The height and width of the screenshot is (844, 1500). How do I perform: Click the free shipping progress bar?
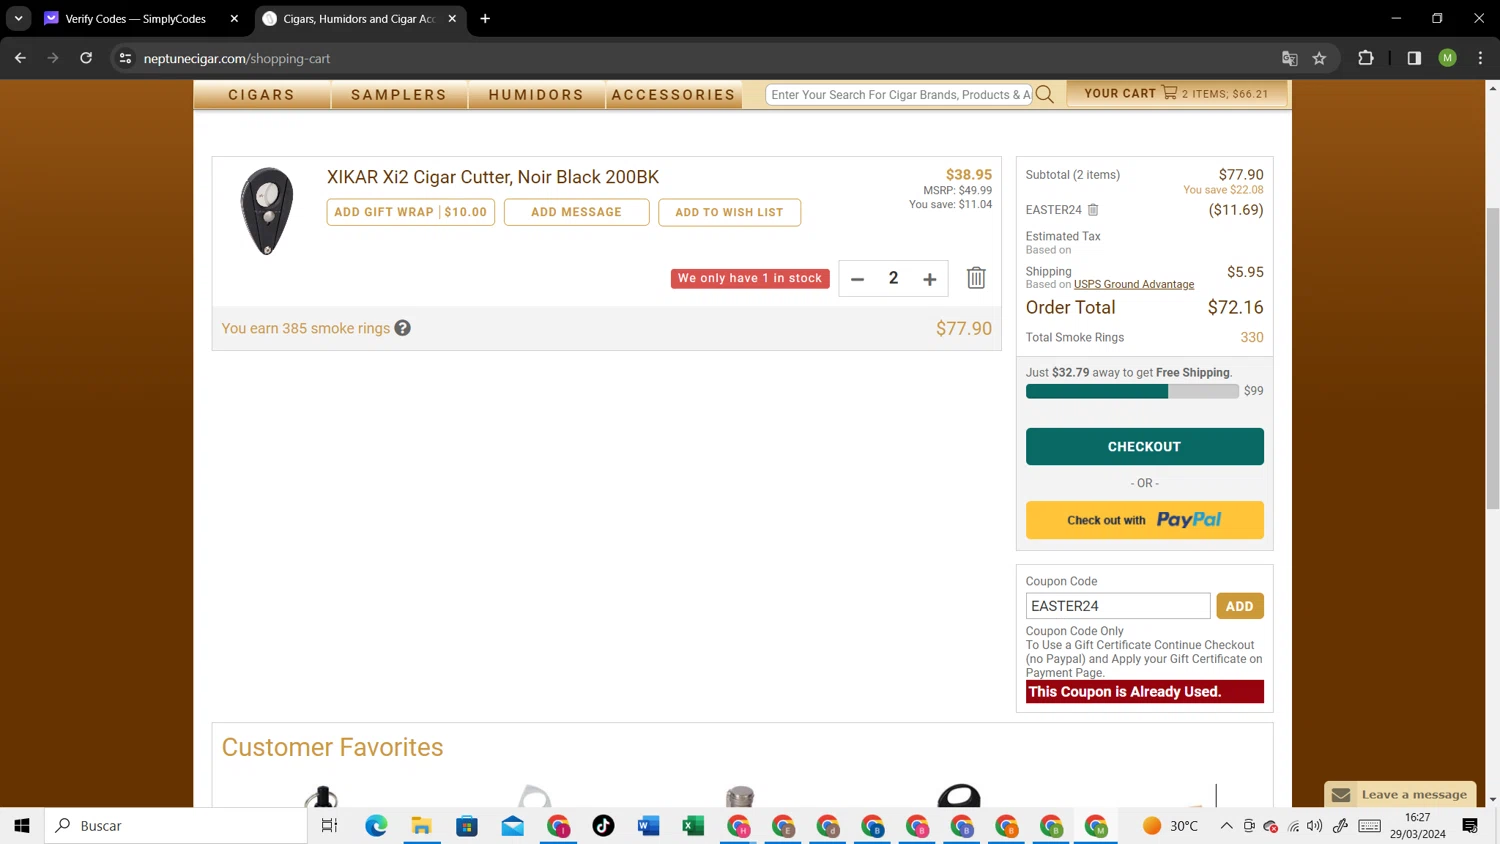point(1132,391)
